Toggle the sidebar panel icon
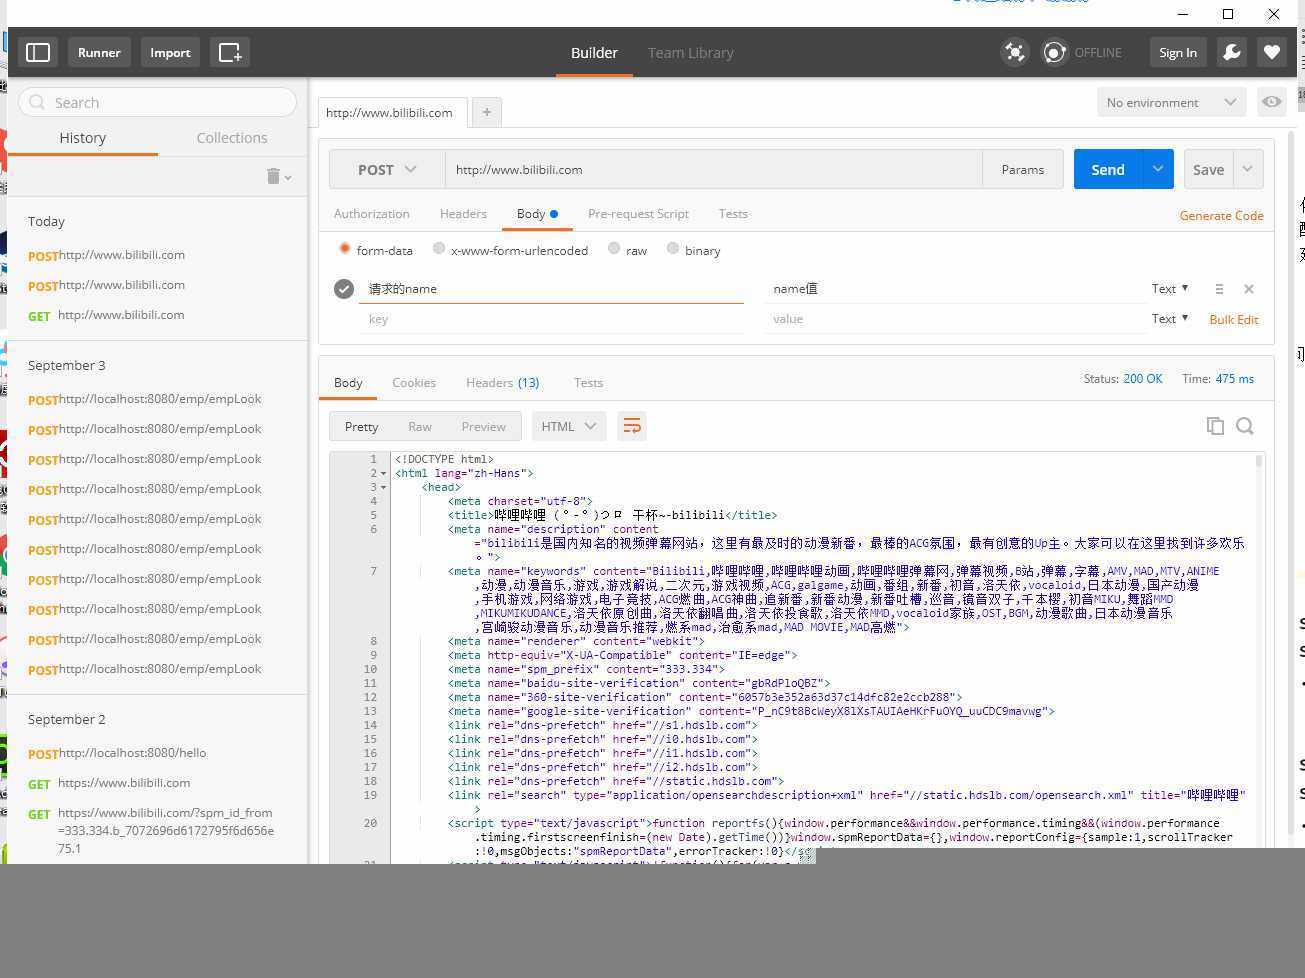The width and height of the screenshot is (1305, 978). coord(38,52)
